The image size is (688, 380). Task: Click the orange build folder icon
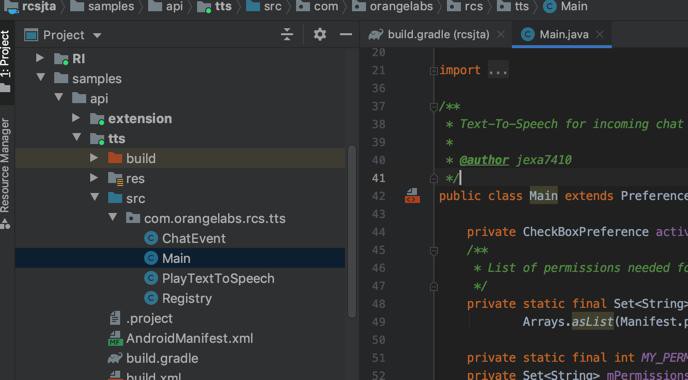115,158
